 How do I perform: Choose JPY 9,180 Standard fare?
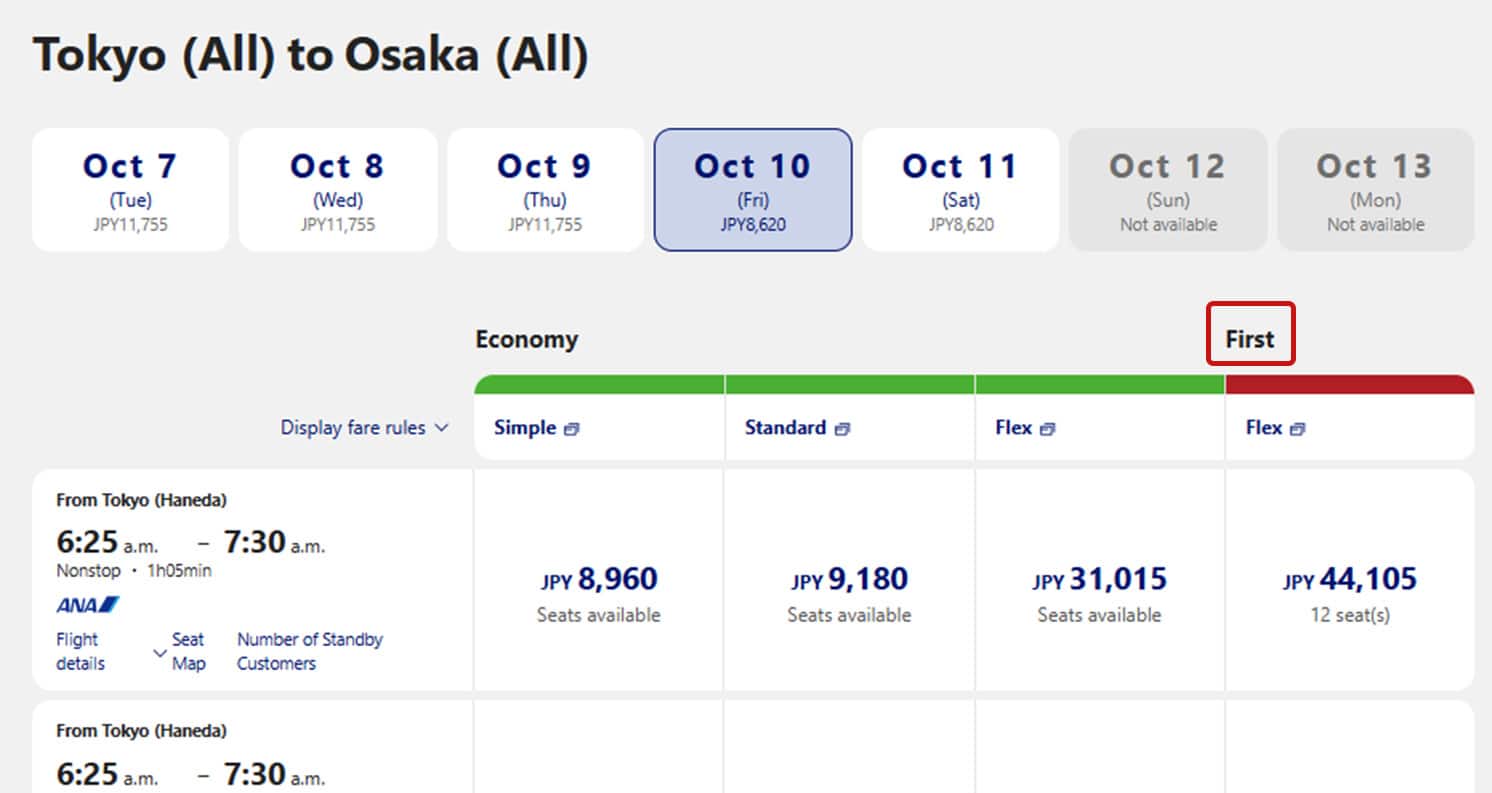pyautogui.click(x=849, y=580)
